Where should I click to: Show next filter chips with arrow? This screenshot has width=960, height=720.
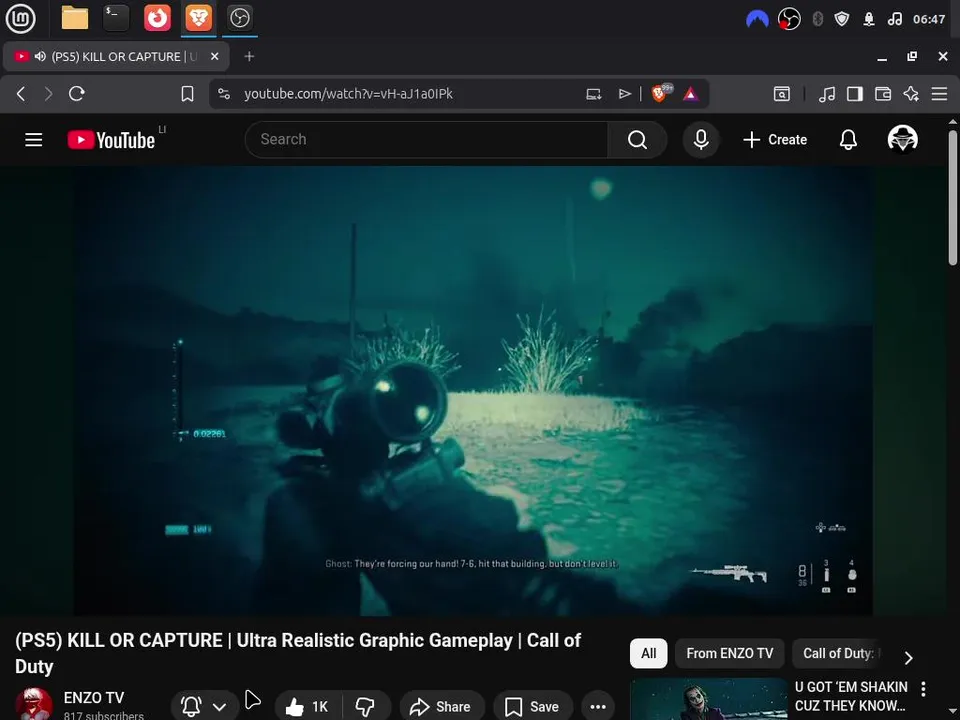pos(908,657)
